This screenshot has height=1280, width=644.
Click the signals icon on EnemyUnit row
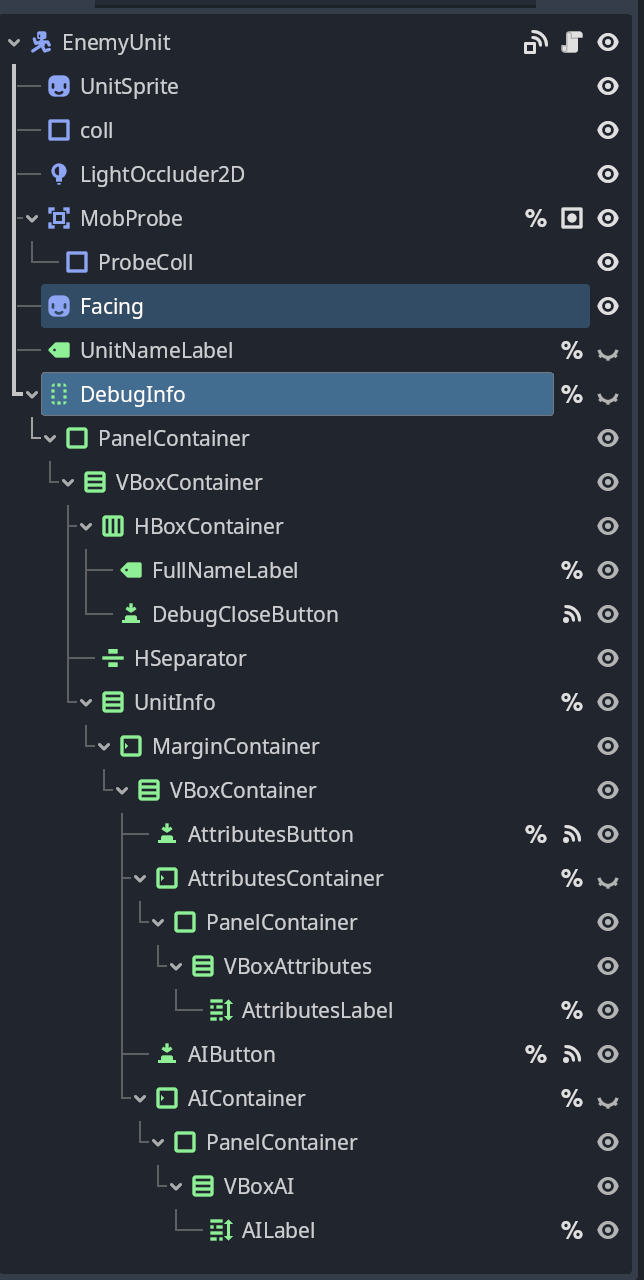(x=536, y=42)
